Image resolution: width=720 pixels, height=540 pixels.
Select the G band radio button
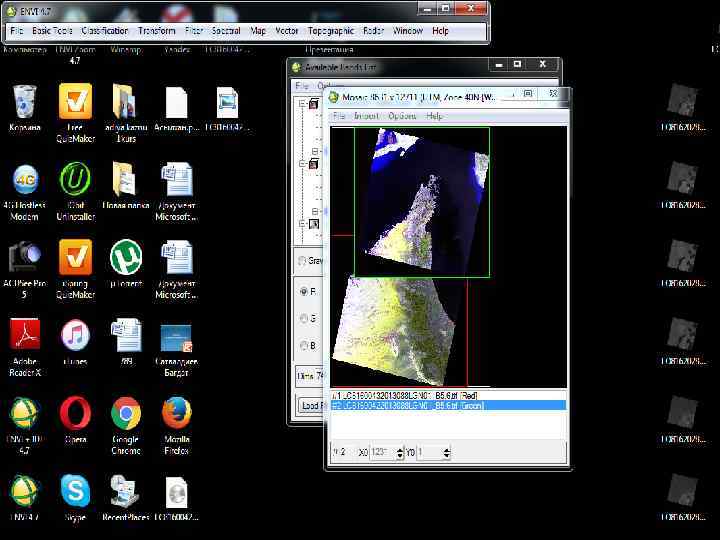[304, 318]
